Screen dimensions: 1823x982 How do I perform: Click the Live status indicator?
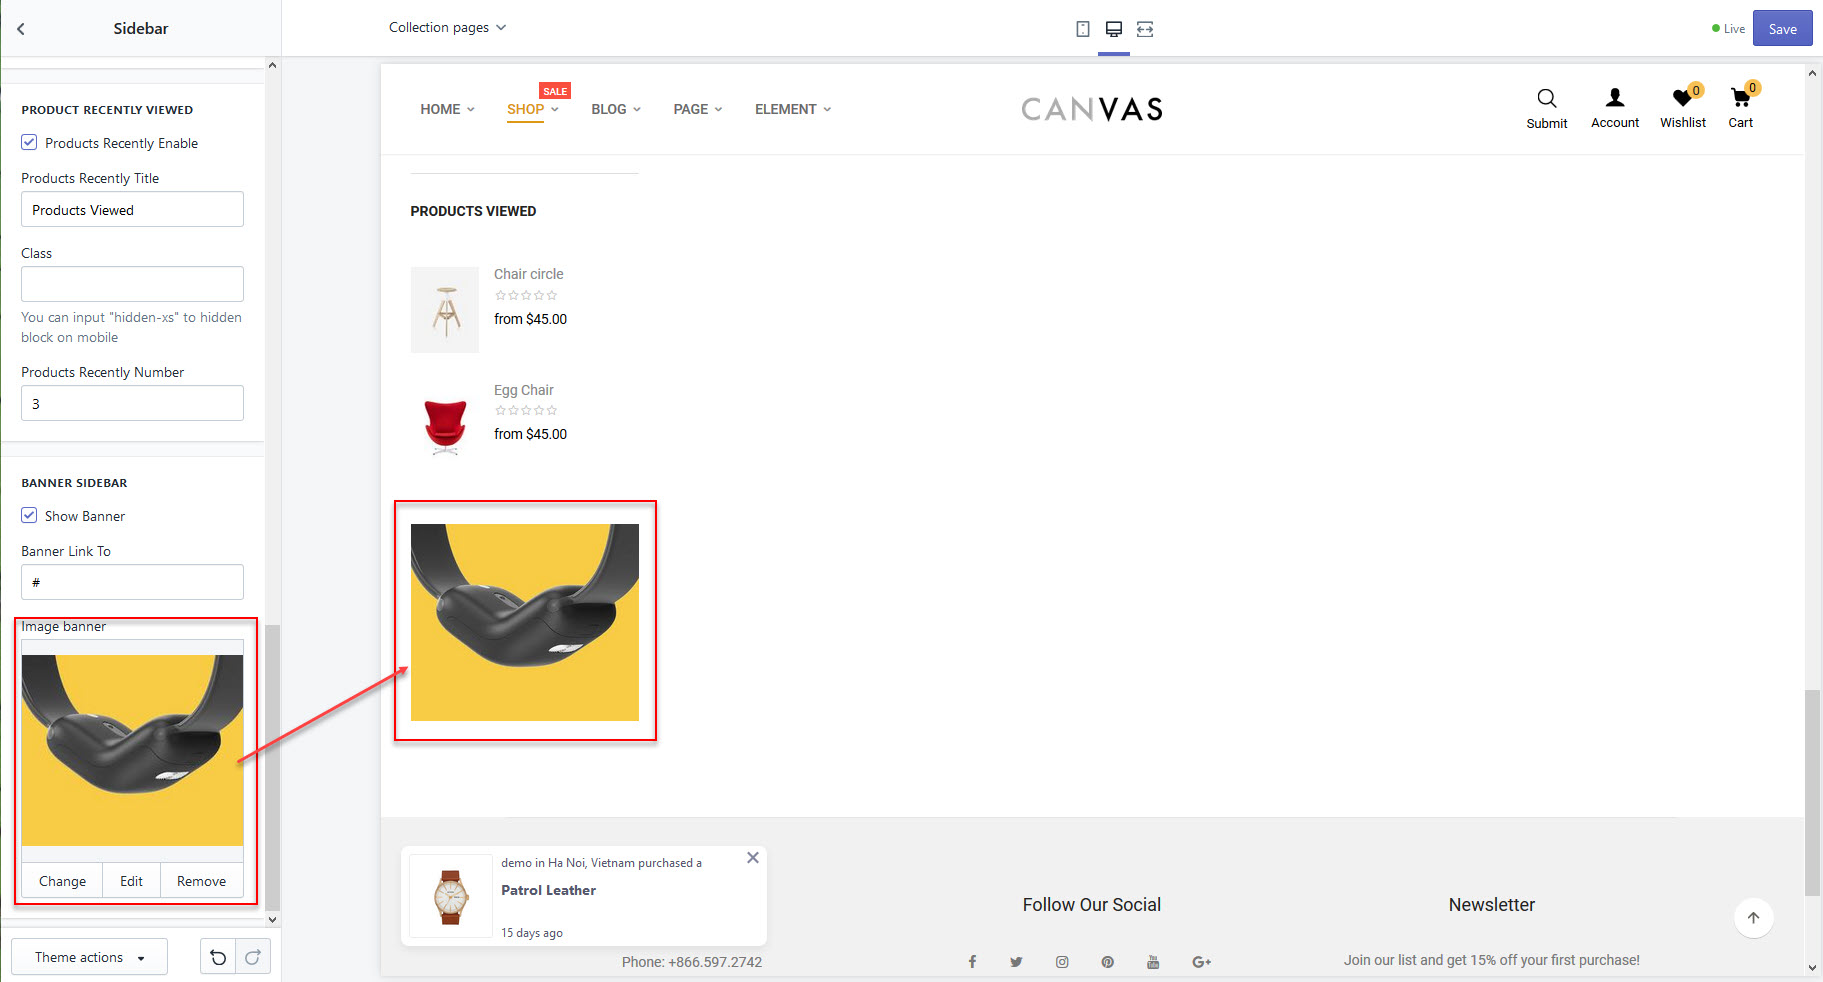(x=1729, y=29)
